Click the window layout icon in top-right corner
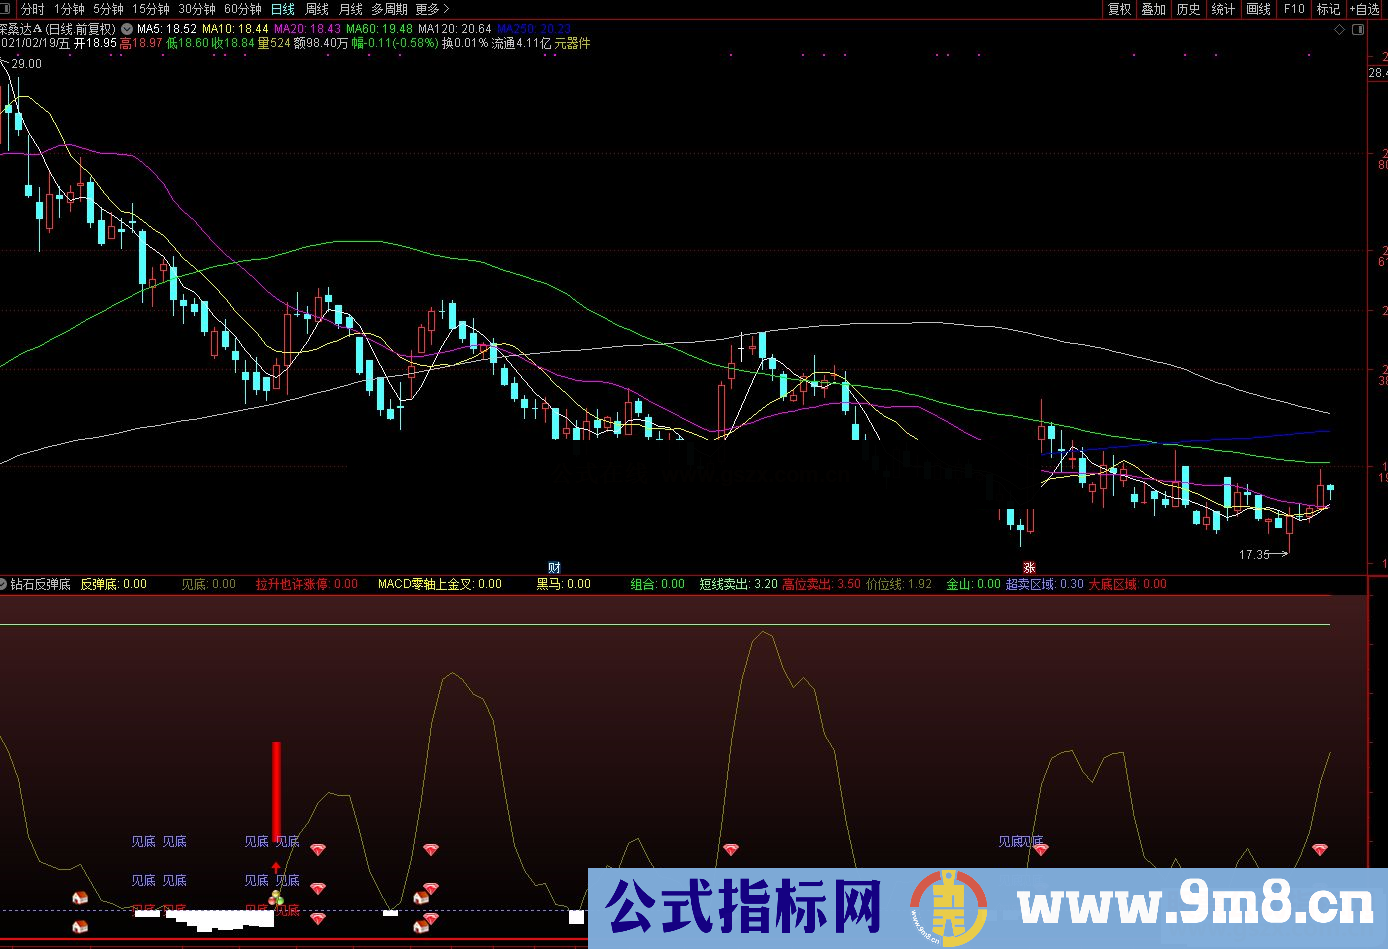Screen dimensions: 1388x949 tap(1358, 29)
